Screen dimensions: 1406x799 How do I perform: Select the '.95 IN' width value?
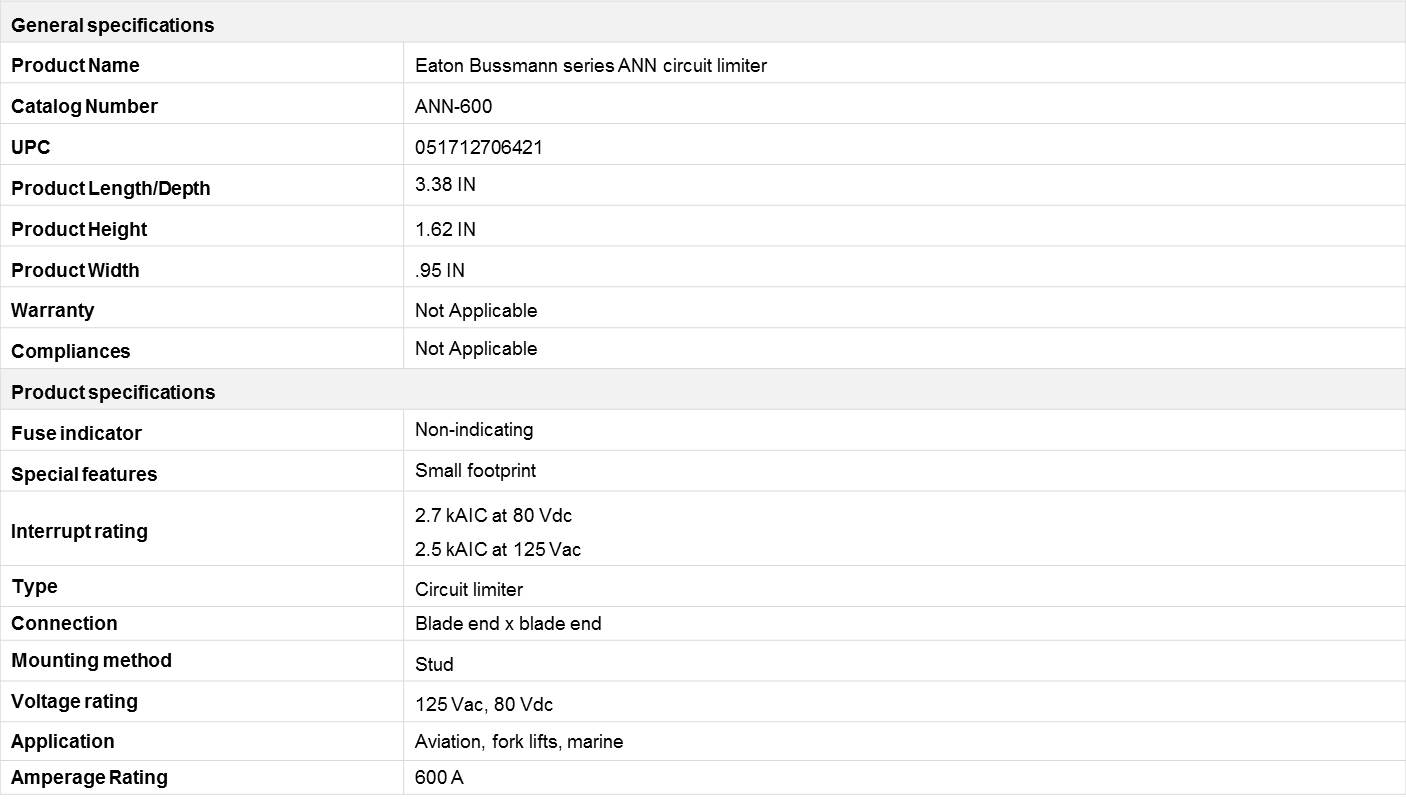[x=440, y=271]
